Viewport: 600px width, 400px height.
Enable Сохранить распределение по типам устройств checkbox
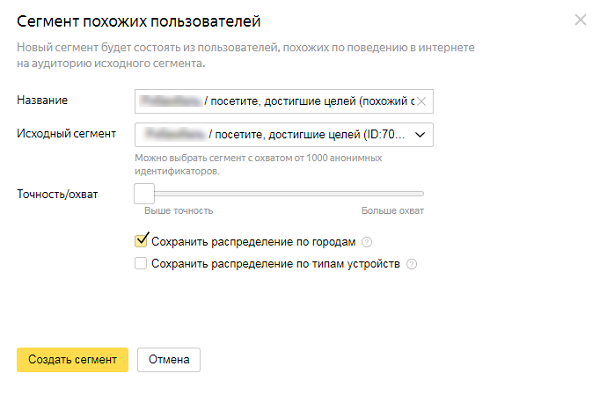click(x=141, y=264)
